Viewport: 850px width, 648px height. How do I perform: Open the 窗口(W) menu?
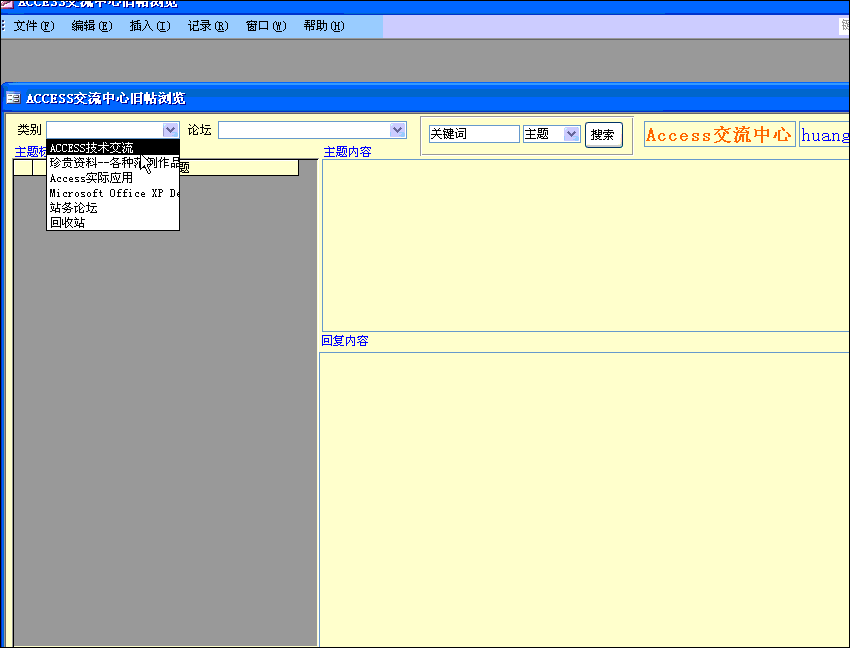pyautogui.click(x=266, y=26)
